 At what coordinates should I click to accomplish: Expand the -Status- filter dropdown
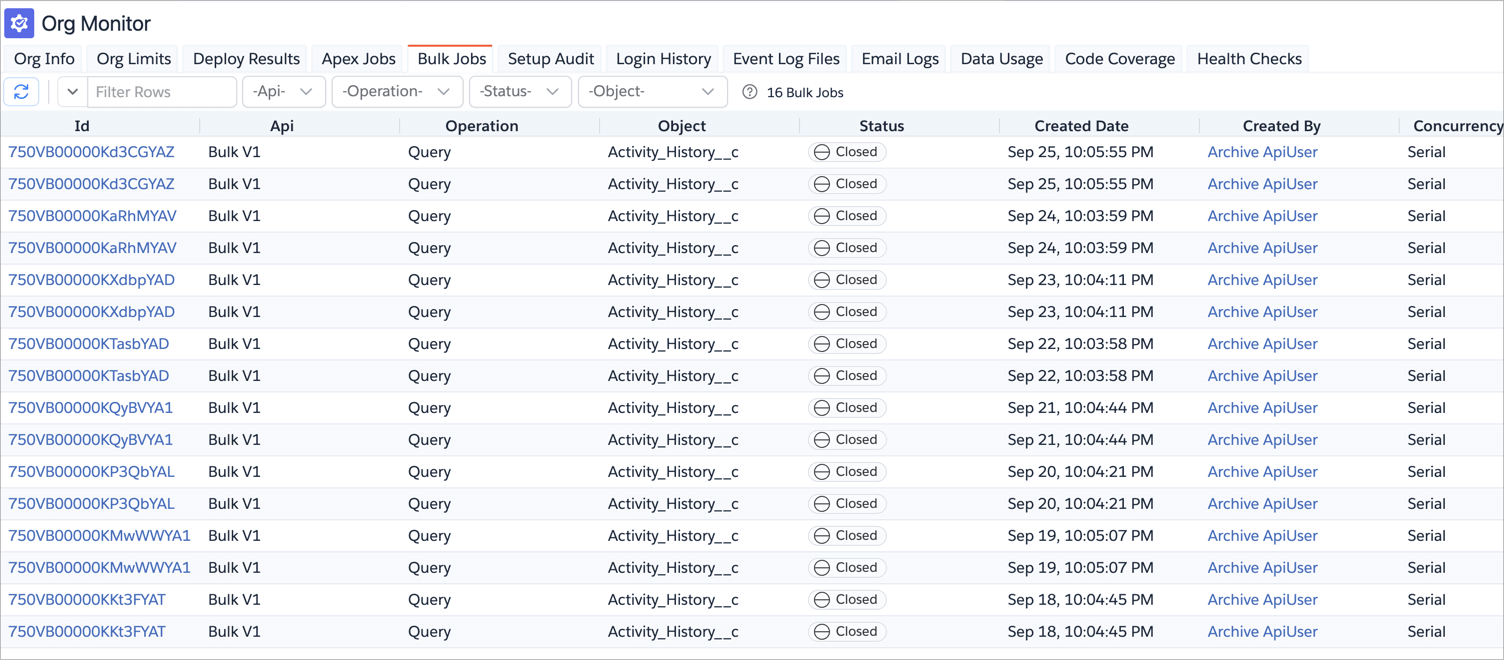point(519,92)
